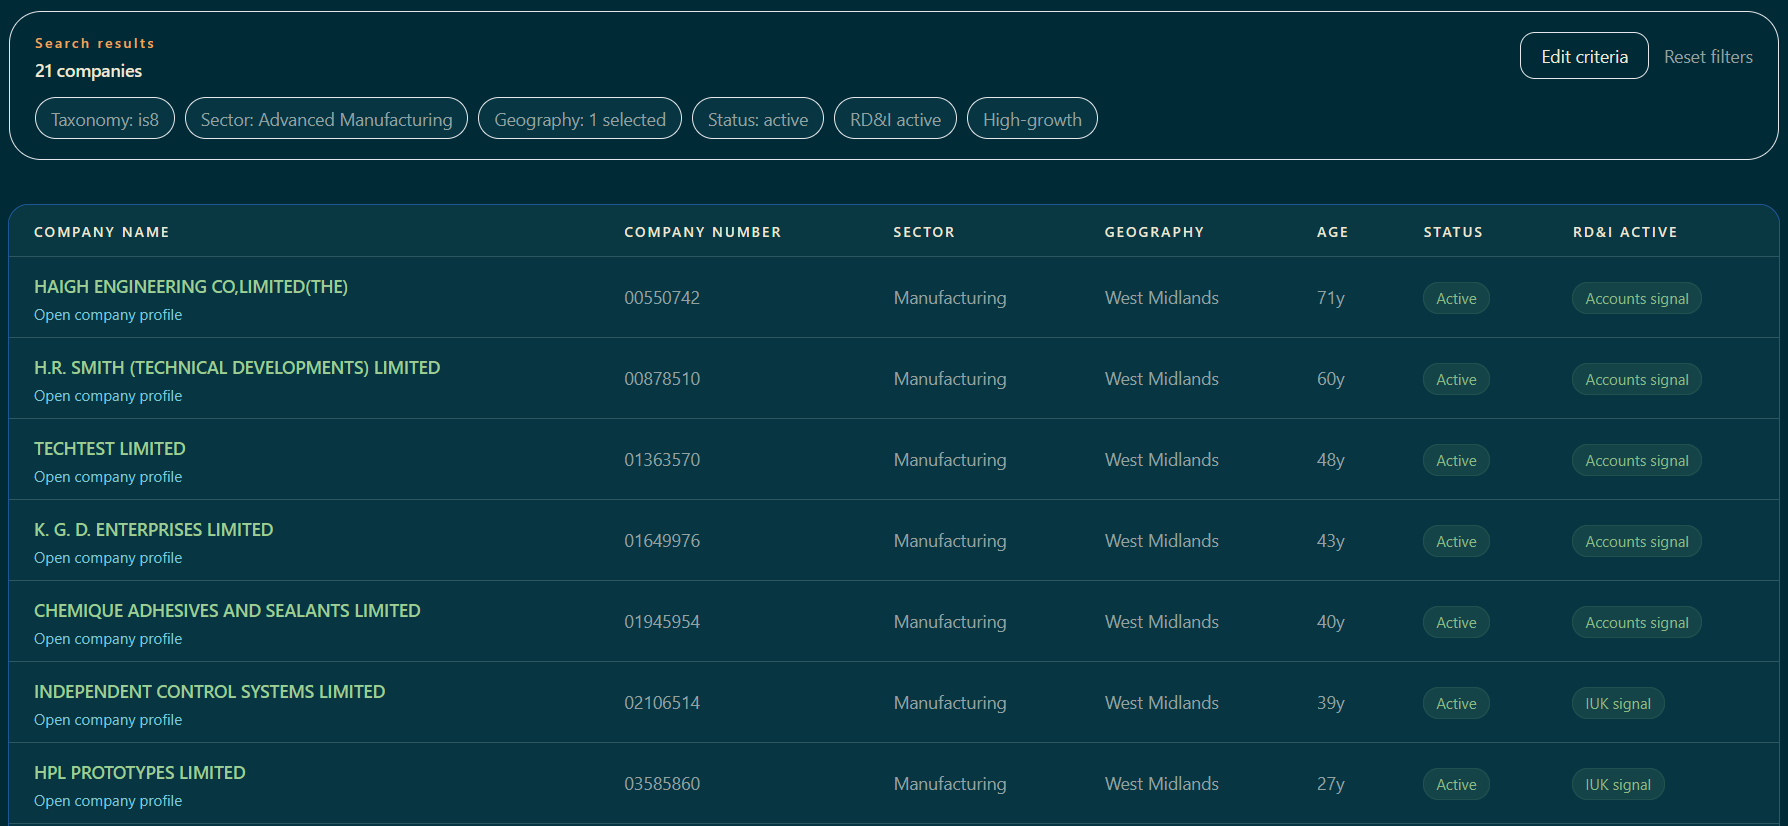Open company profile under Independent Control Systems
The image size is (1788, 826).
coord(108,720)
